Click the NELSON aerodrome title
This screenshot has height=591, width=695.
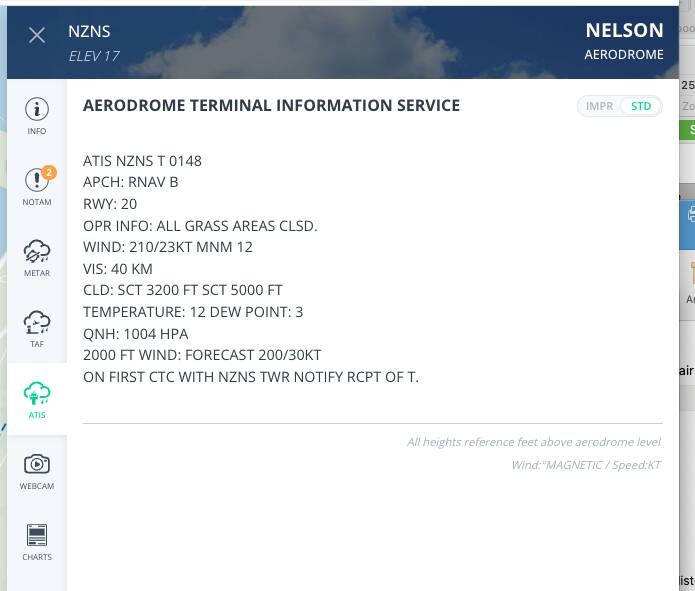tap(624, 31)
